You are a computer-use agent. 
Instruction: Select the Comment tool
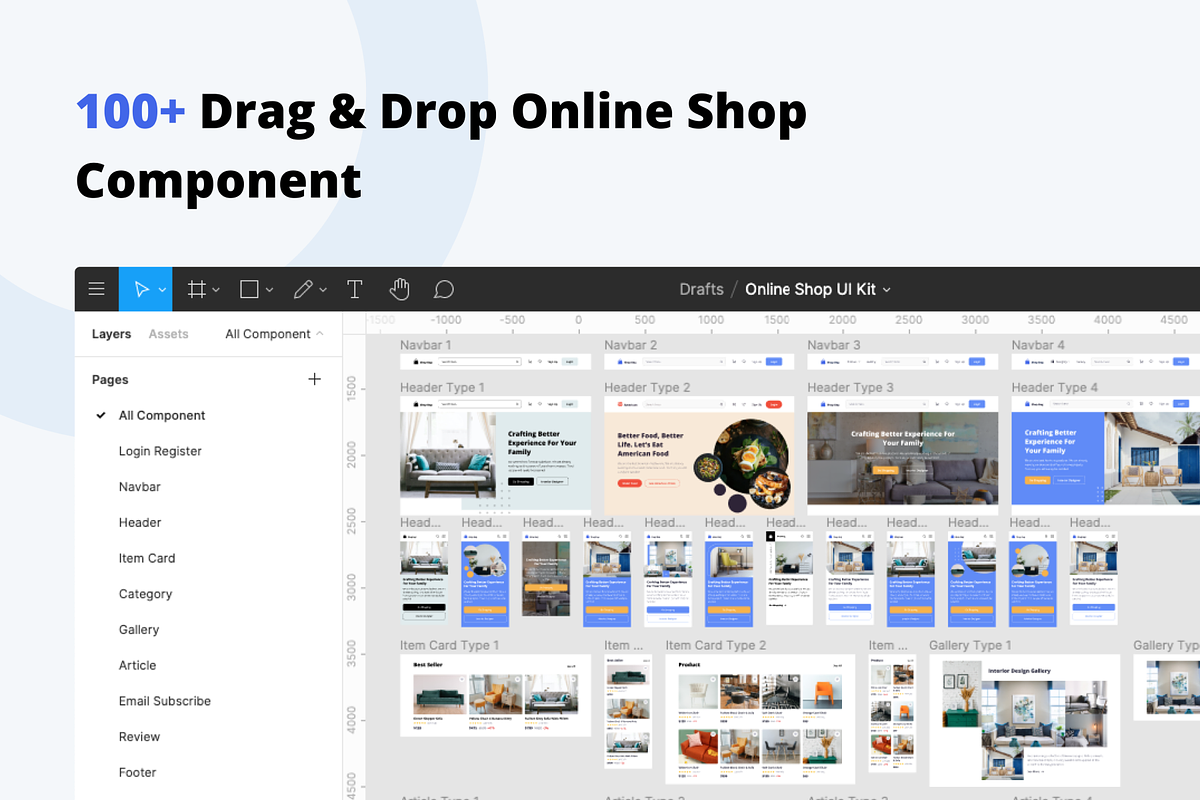(x=444, y=289)
